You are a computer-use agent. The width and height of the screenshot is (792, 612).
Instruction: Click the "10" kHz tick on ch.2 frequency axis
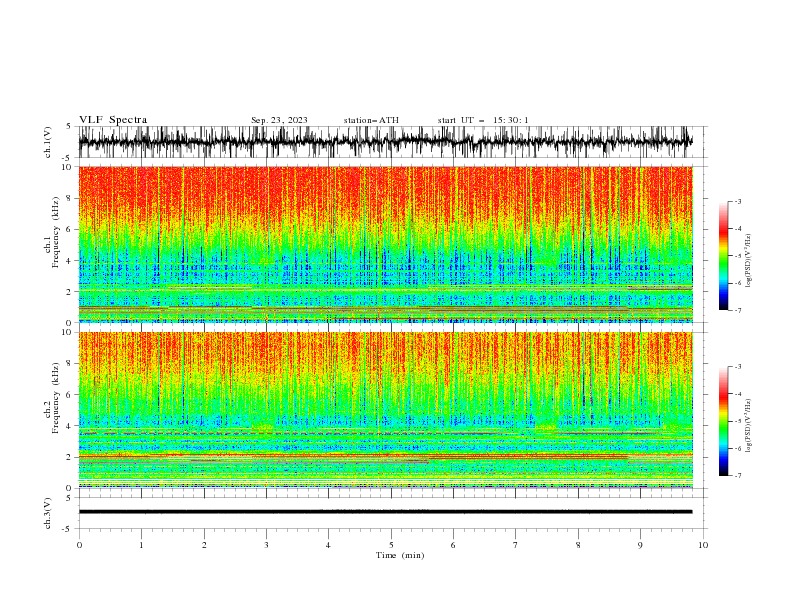[x=67, y=332]
